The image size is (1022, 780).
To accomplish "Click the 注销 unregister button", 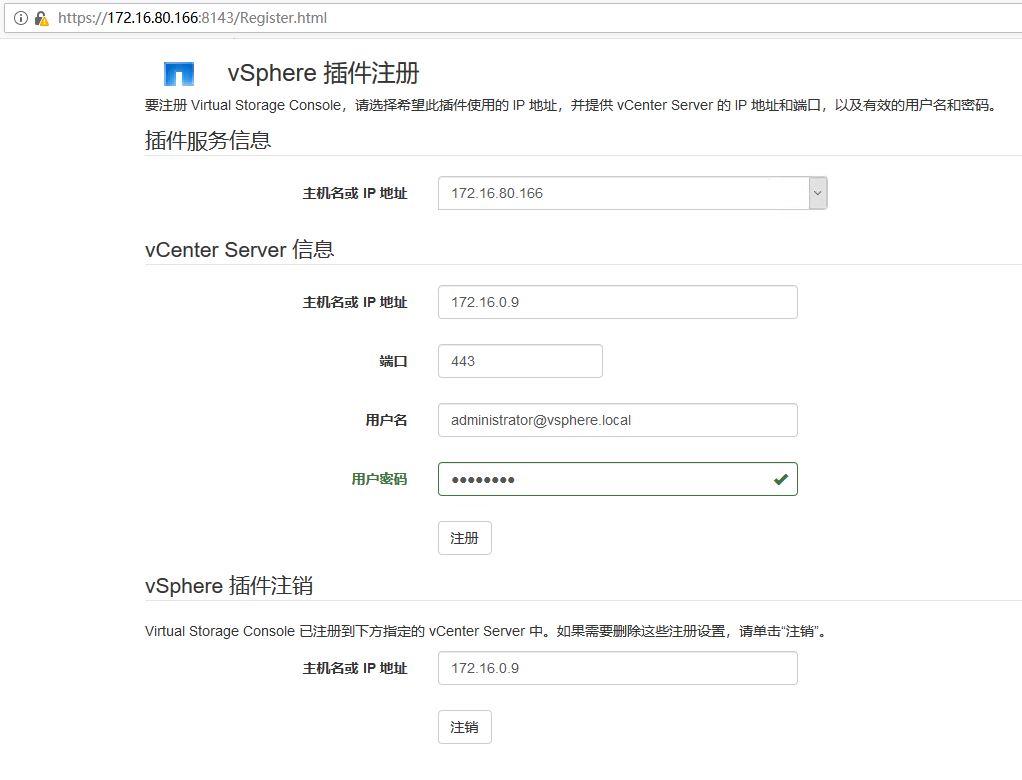I will pyautogui.click(x=465, y=727).
